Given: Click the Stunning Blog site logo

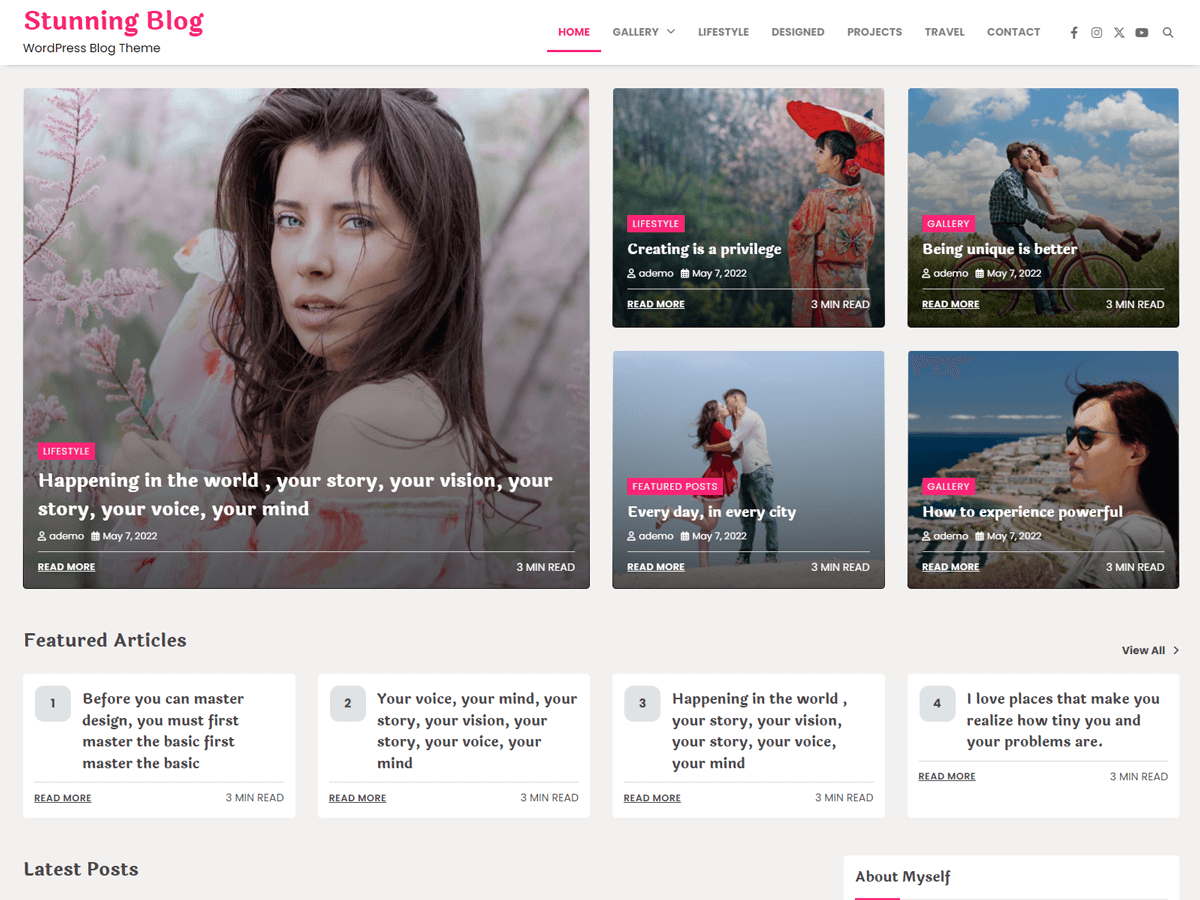Looking at the screenshot, I should [x=113, y=21].
